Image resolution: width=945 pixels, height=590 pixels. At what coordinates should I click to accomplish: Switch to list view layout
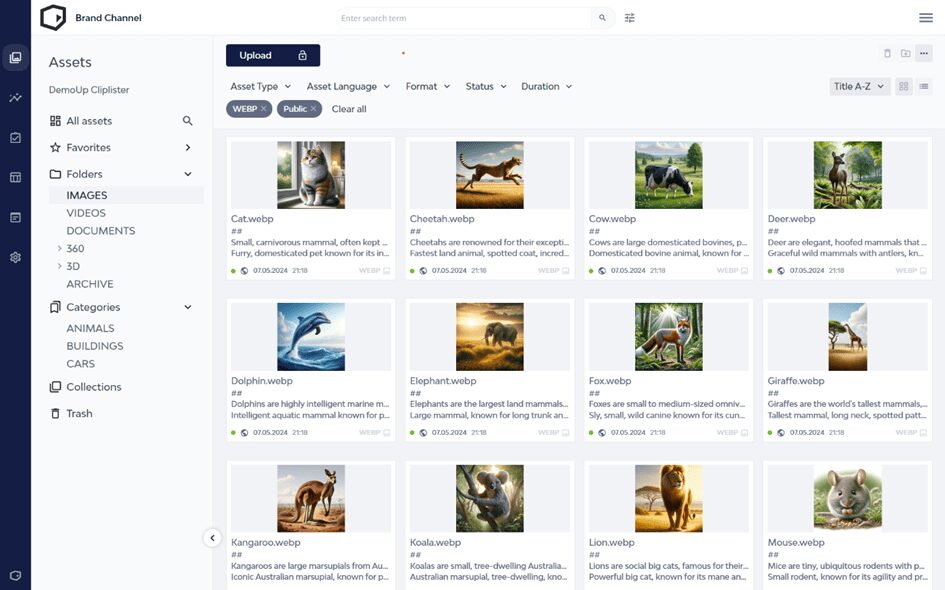tap(923, 87)
